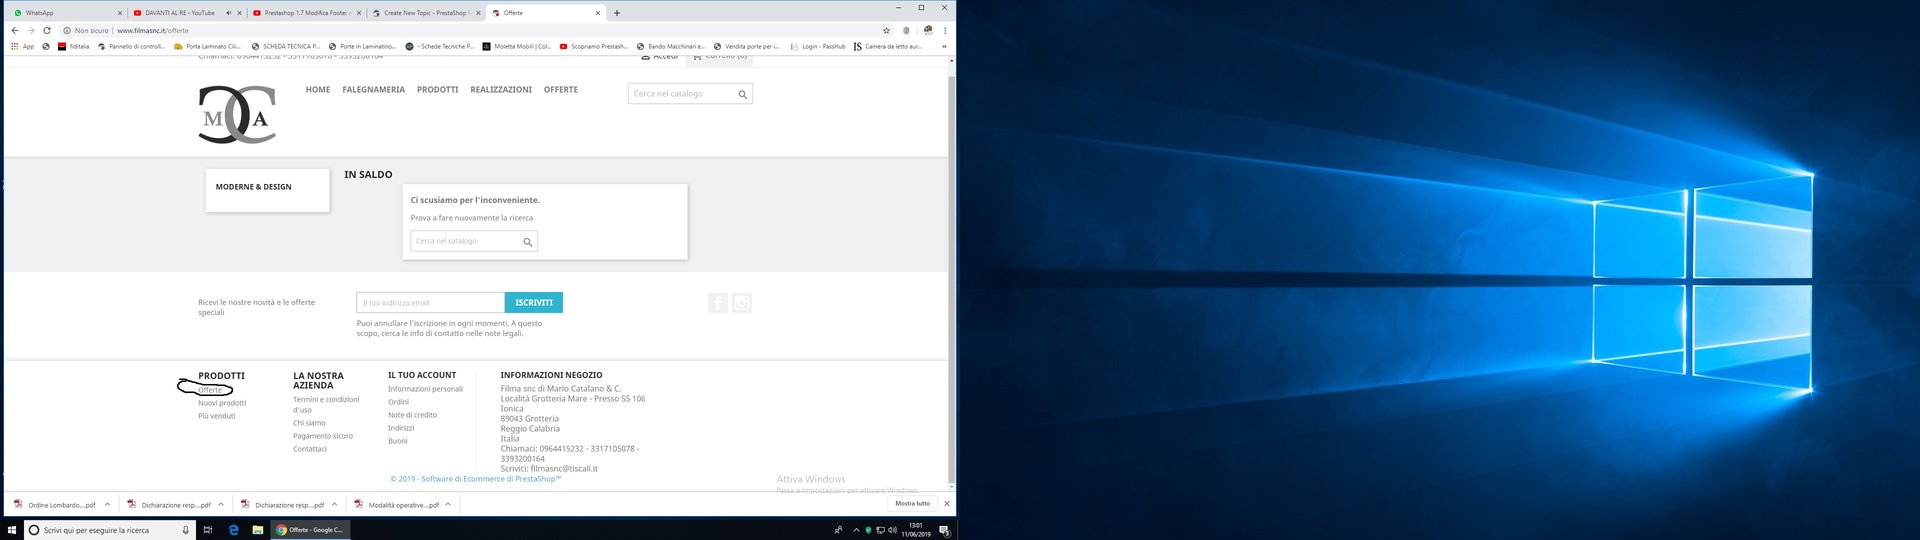Open REALIZZAZIONI menu item
The width and height of the screenshot is (1920, 540).
(x=501, y=90)
